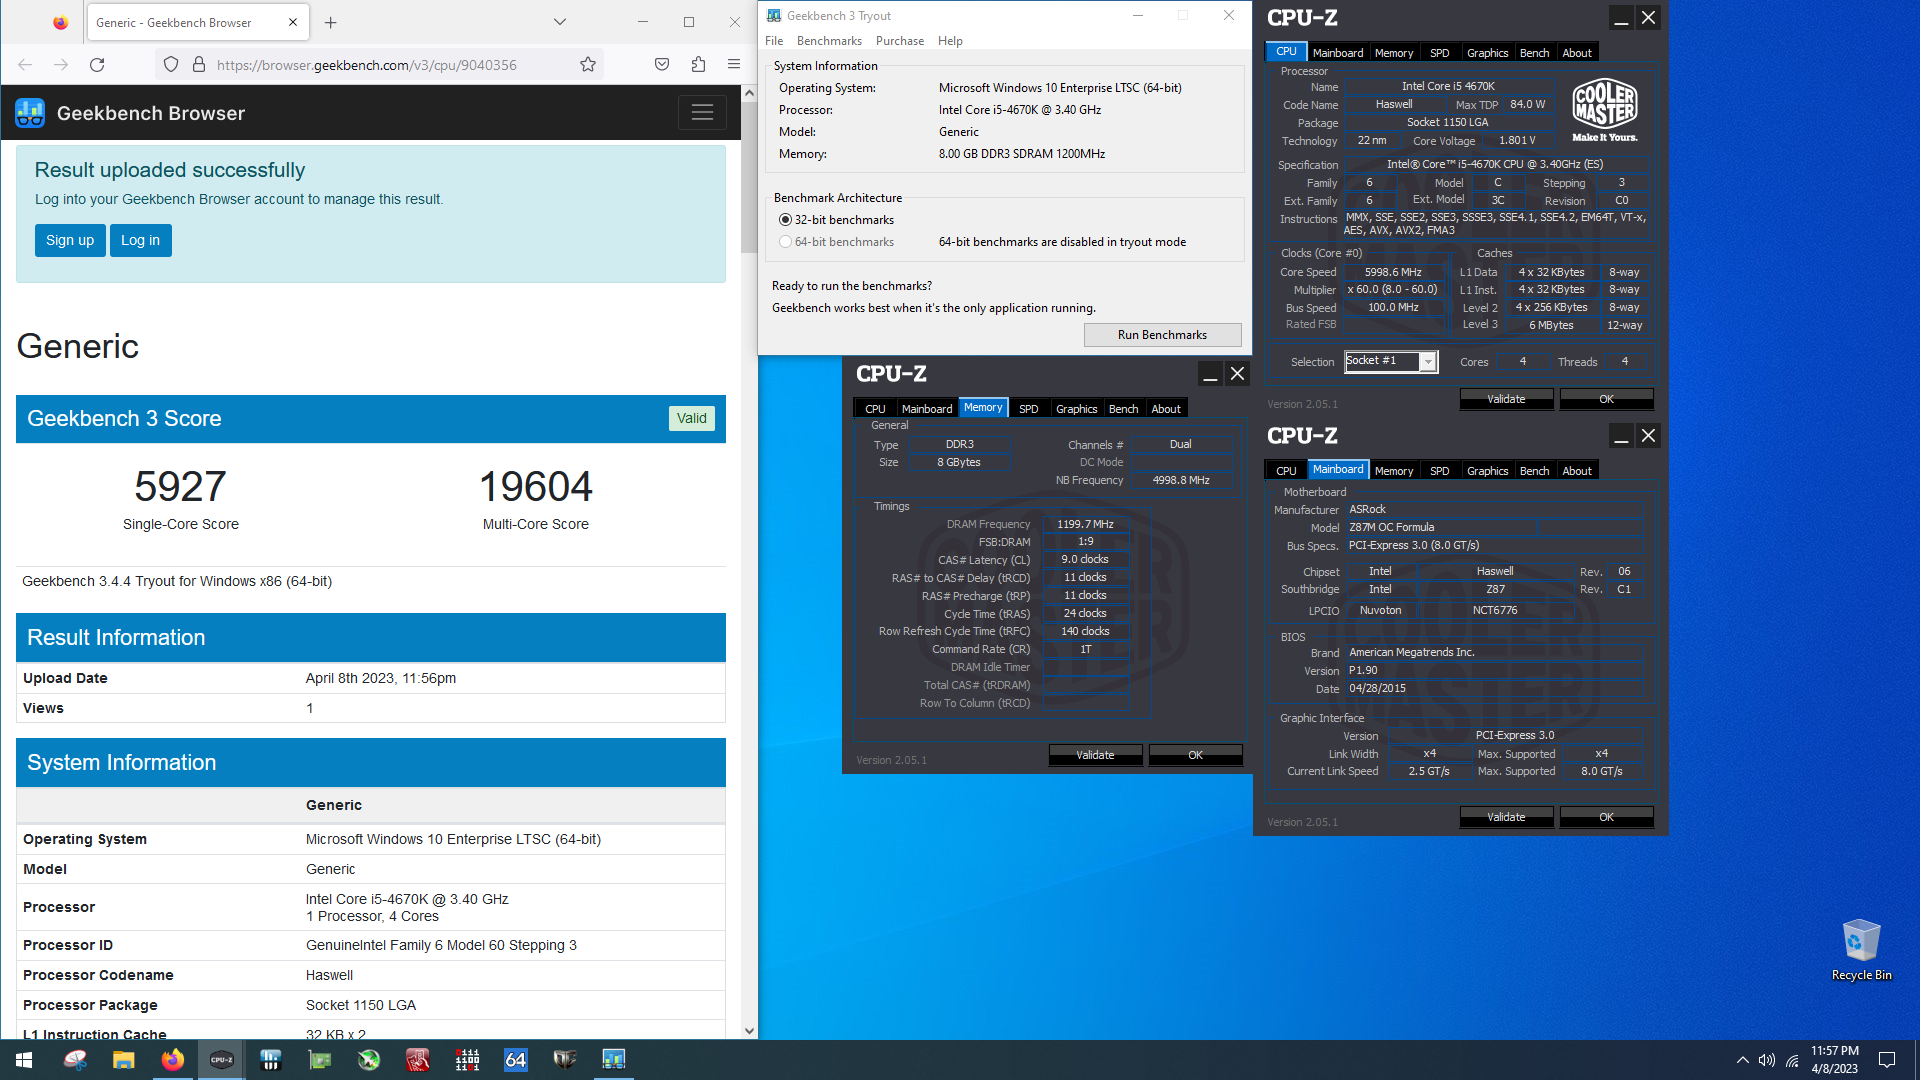Open Firefox extensions puzzle icon
This screenshot has height=1080, width=1920.
point(698,65)
